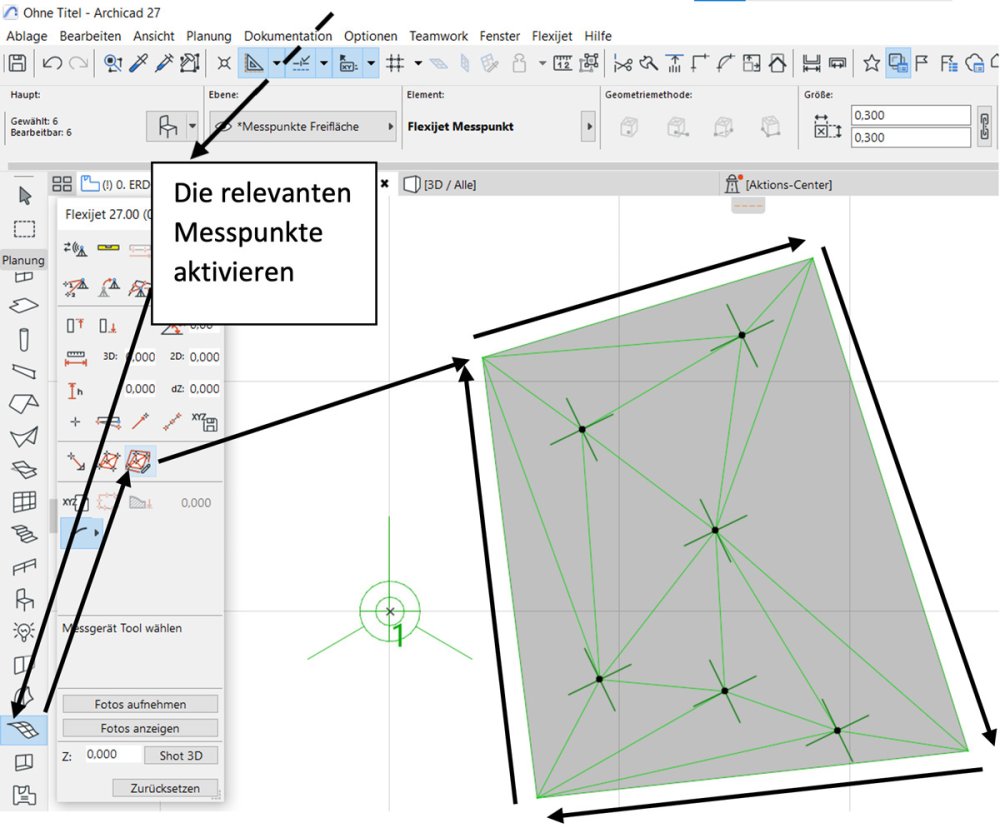Open dropdown arrow next to guide lines

pyautogui.click(x=277, y=63)
